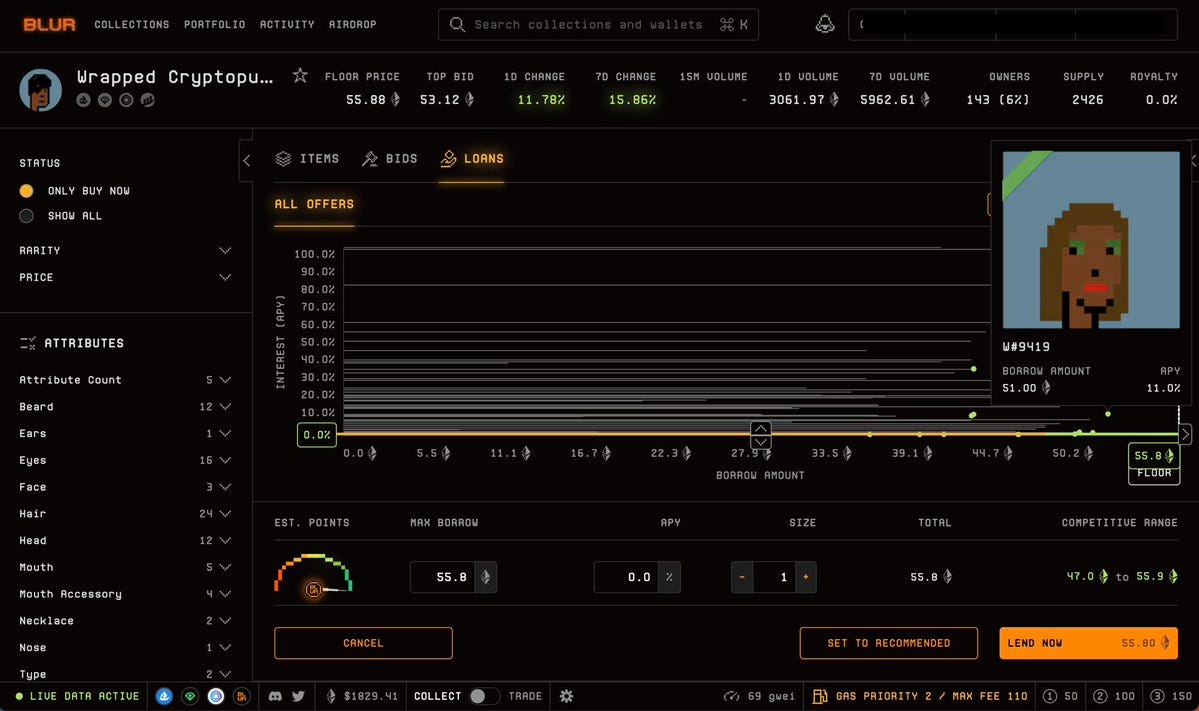Click the Cancel button
The width and height of the screenshot is (1199, 711).
363,643
